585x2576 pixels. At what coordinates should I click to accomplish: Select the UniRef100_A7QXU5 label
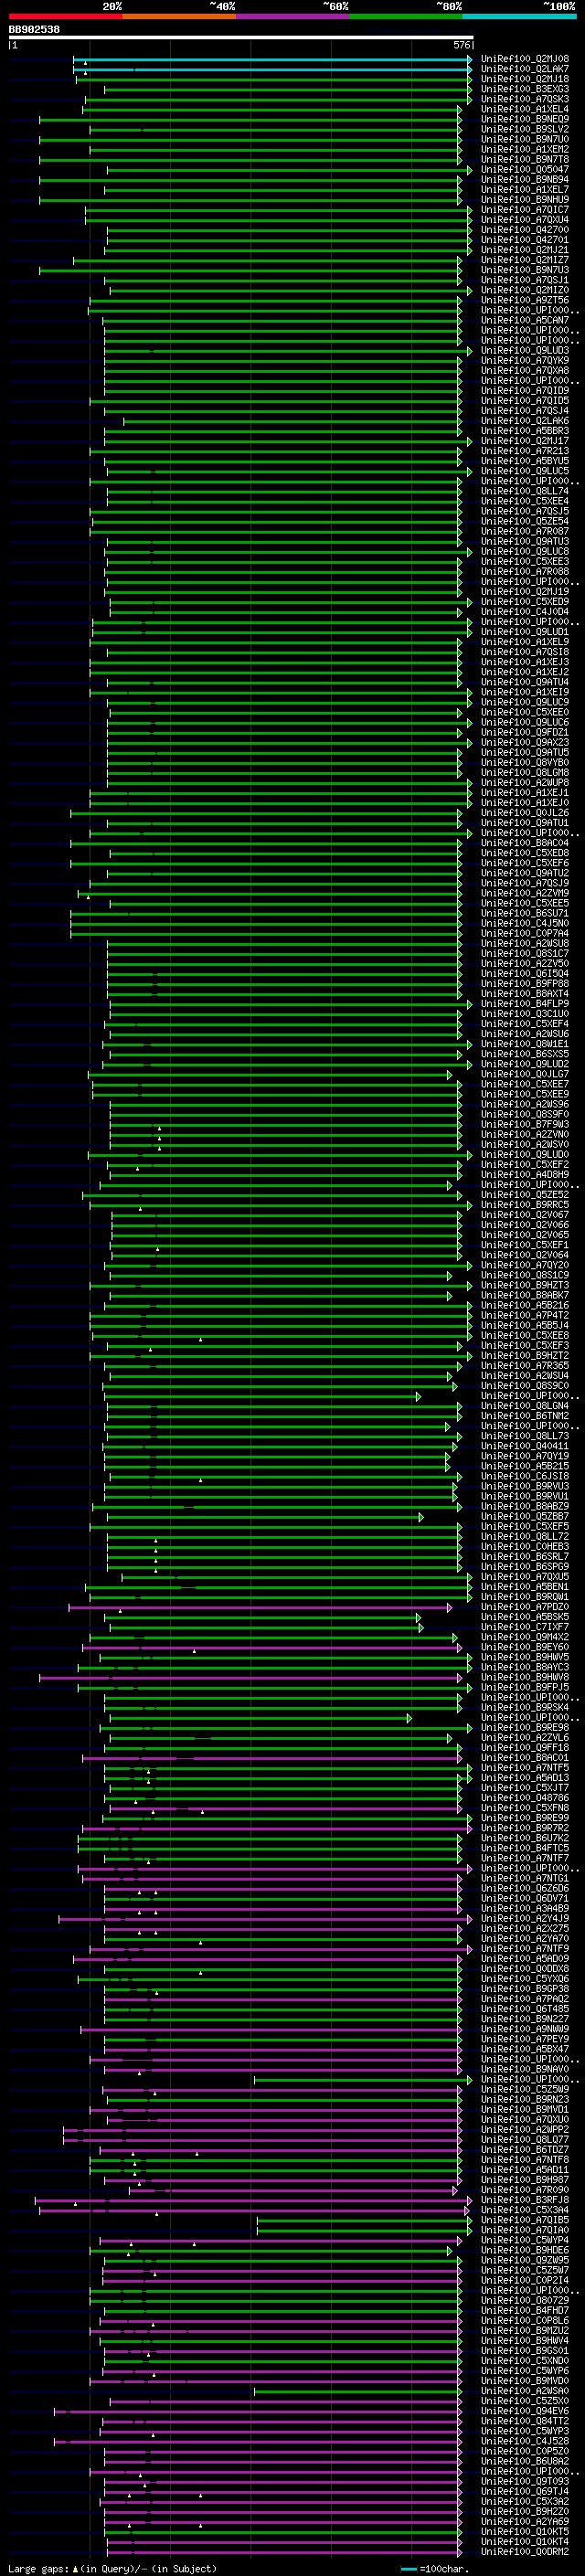click(x=525, y=1577)
